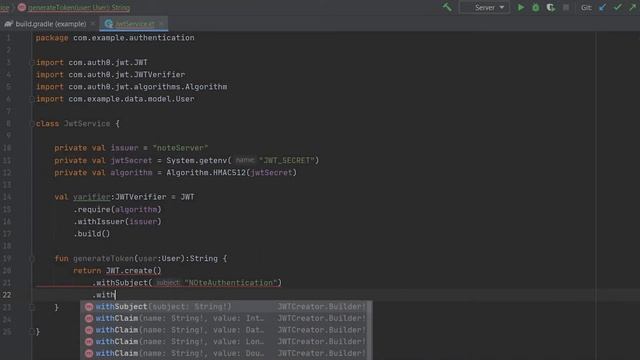Click the method icon beside withClaim Lon suggestion
This screenshot has height=360, width=640.
click(89, 342)
